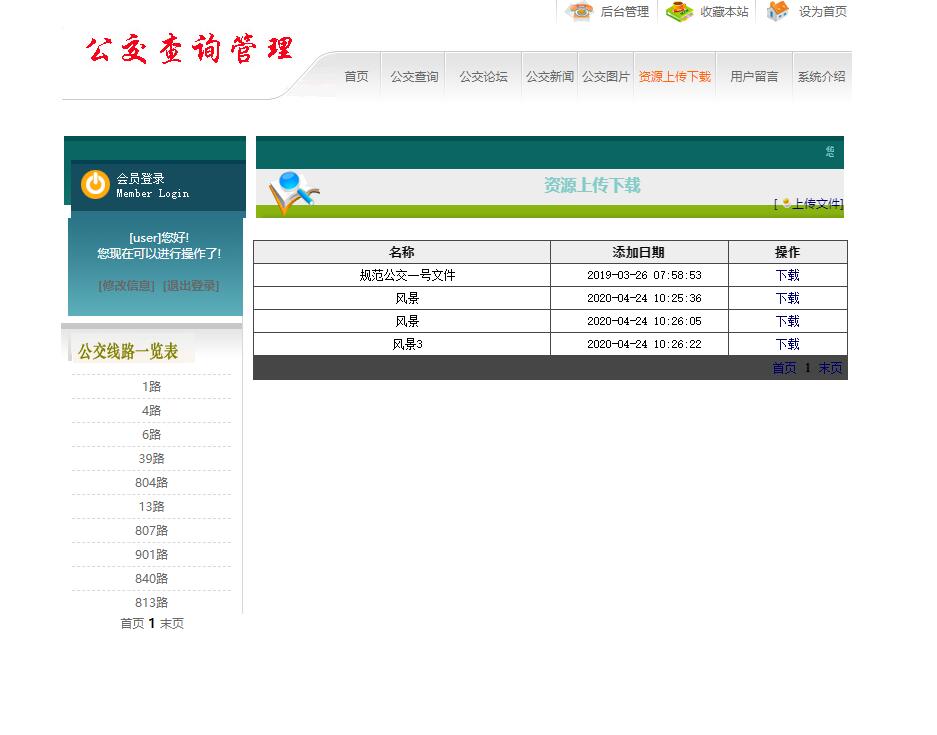Click the 设为首页 house icon

pyautogui.click(x=777, y=13)
